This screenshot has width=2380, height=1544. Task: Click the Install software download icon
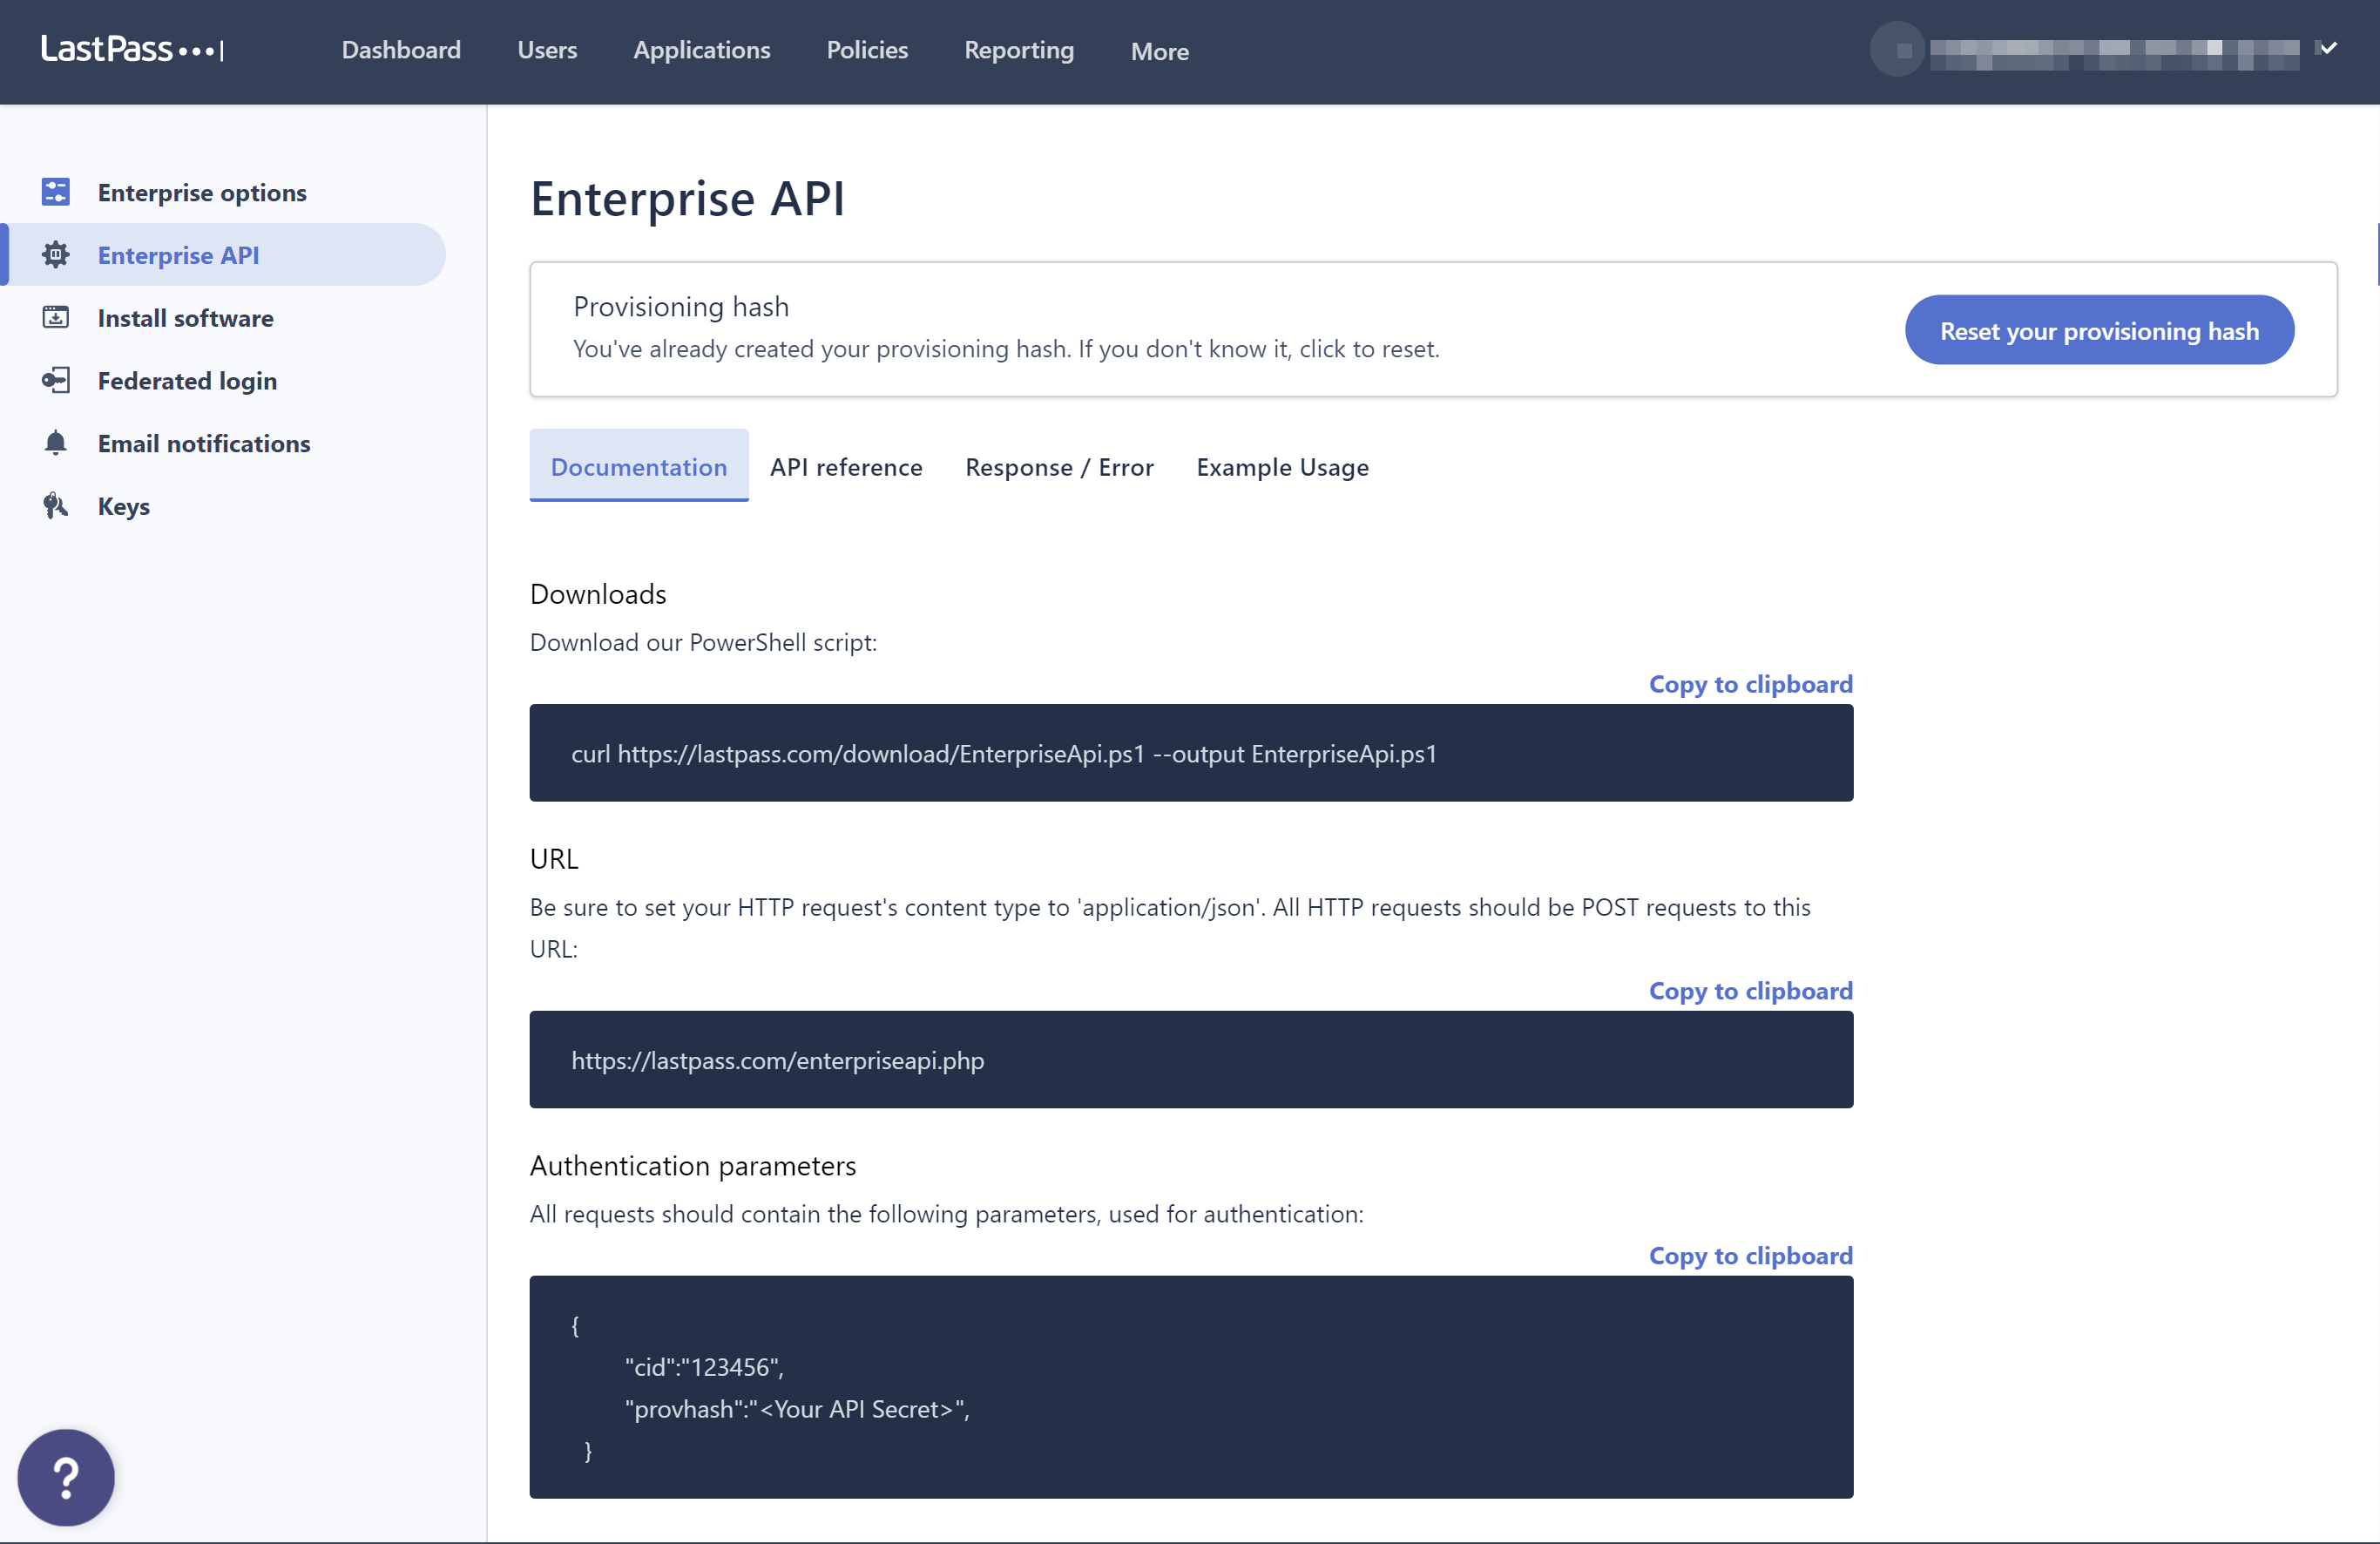pyautogui.click(x=56, y=318)
